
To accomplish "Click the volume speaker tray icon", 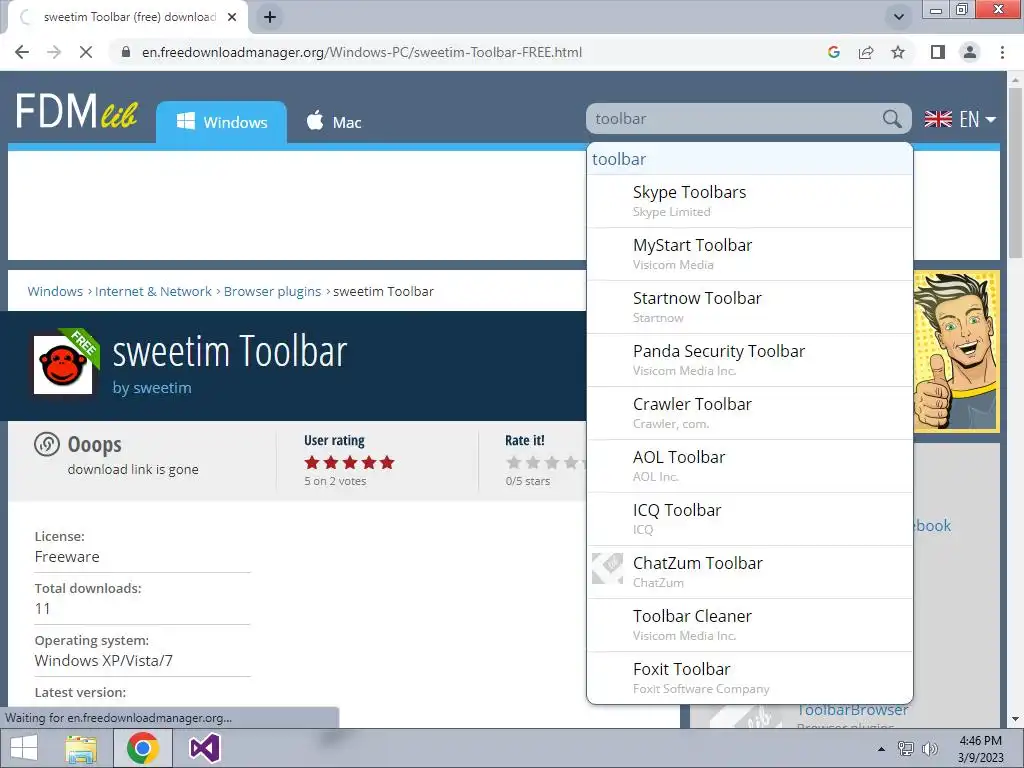I will tap(929, 748).
